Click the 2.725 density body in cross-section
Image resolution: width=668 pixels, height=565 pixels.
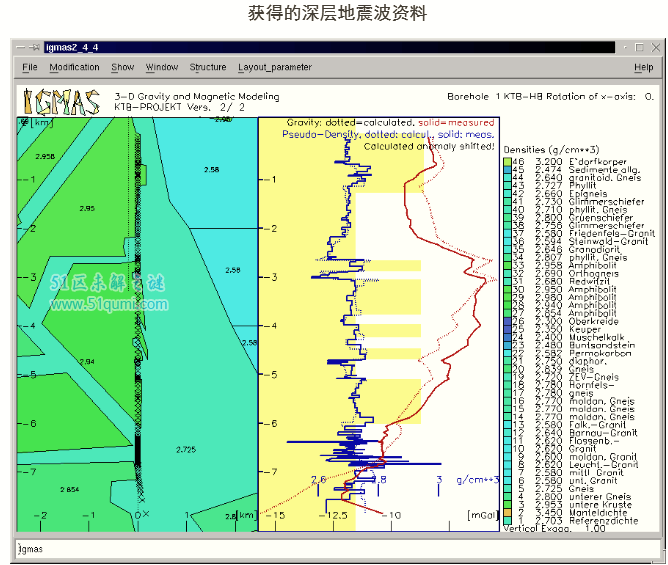point(185,450)
